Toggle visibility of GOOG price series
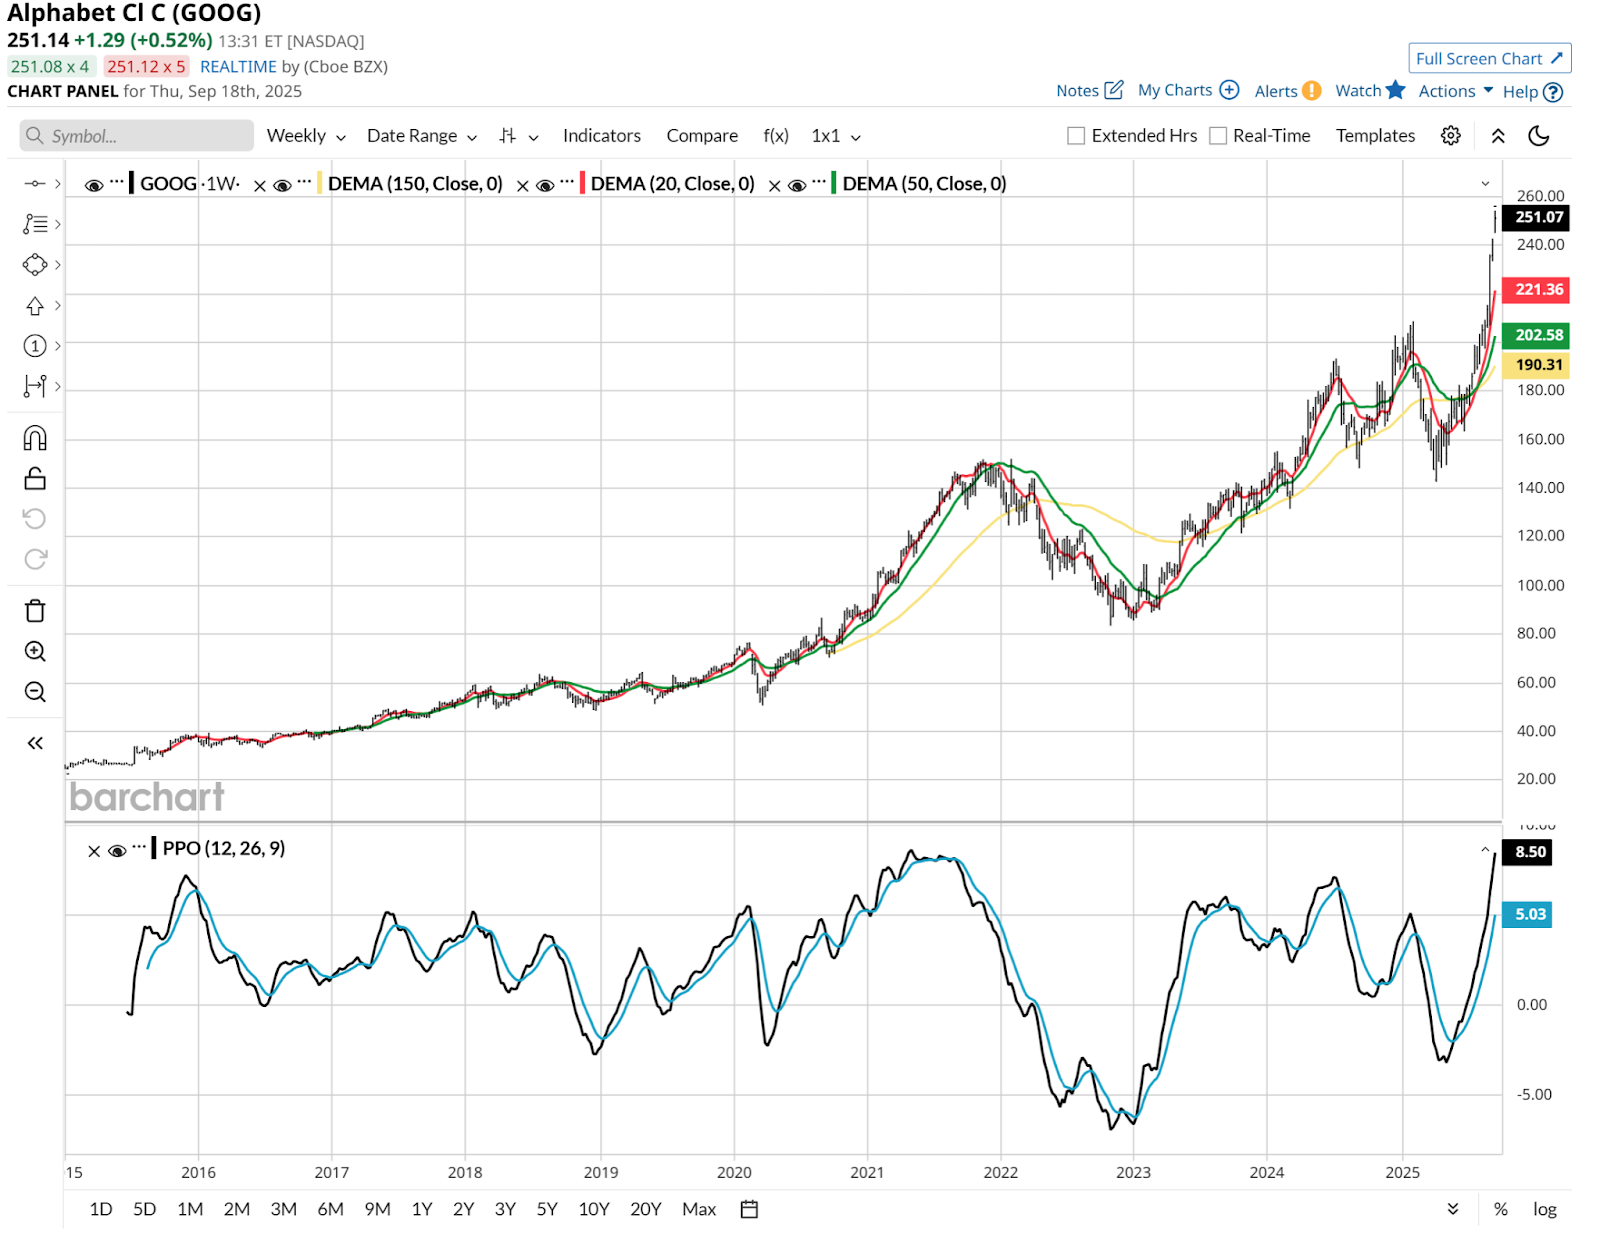Viewport: 1600px width, 1239px height. pos(94,185)
